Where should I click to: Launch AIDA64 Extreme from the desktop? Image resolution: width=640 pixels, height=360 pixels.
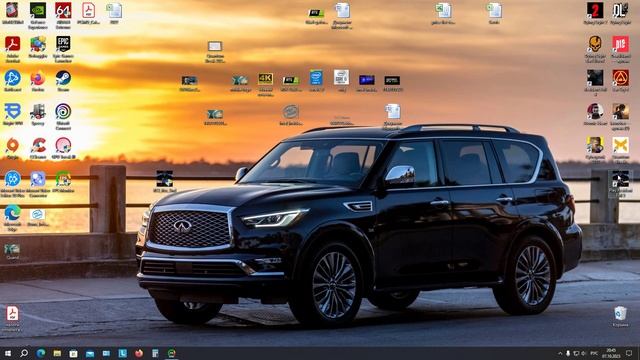[63, 15]
